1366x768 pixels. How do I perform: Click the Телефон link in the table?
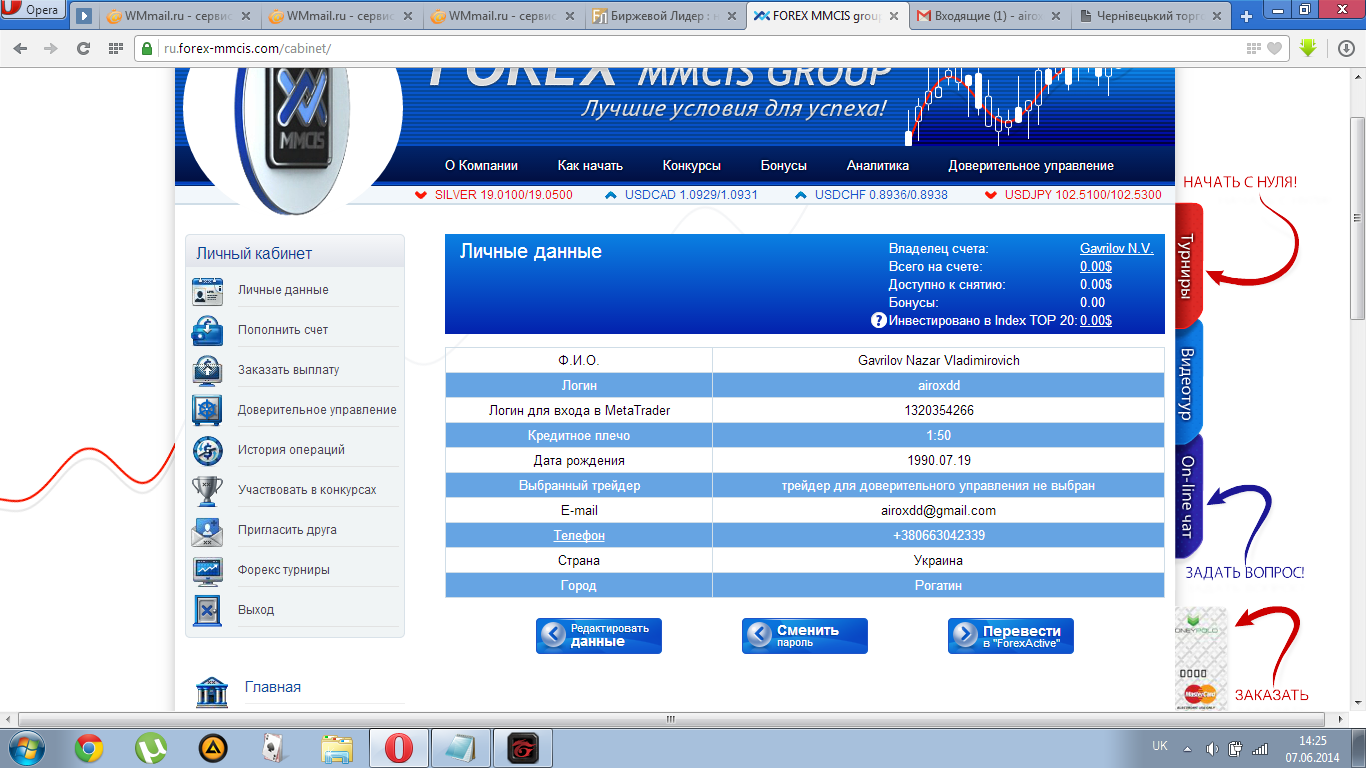(x=579, y=536)
